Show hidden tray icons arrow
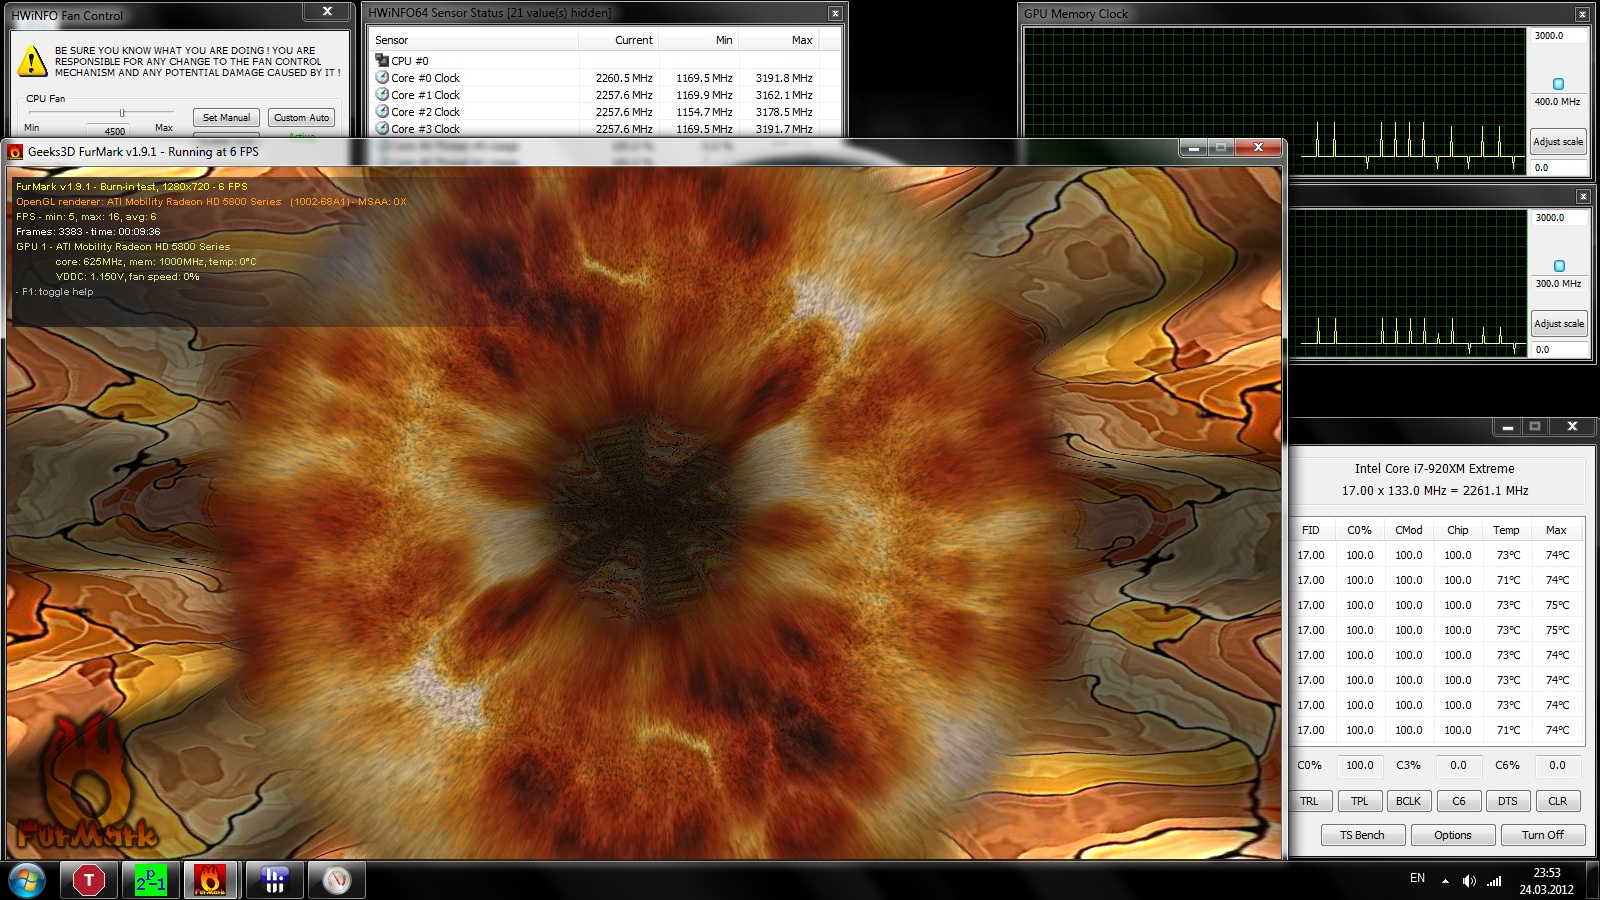The width and height of the screenshot is (1600, 900). coord(1444,881)
